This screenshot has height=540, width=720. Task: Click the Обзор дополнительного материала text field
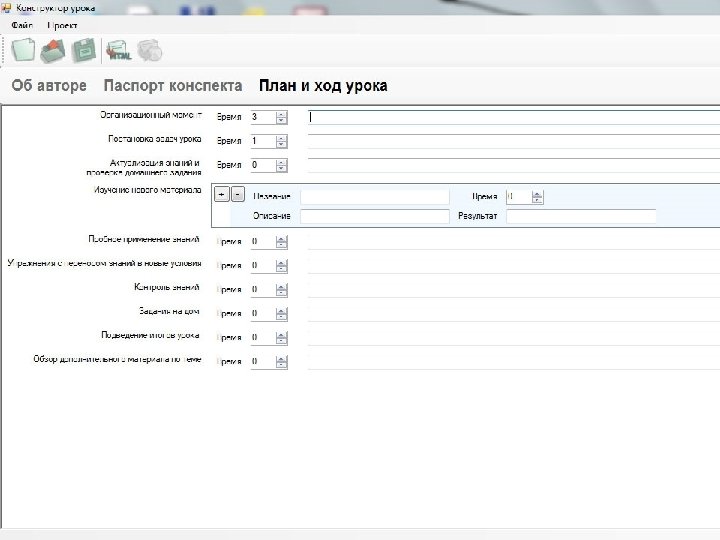(x=514, y=361)
